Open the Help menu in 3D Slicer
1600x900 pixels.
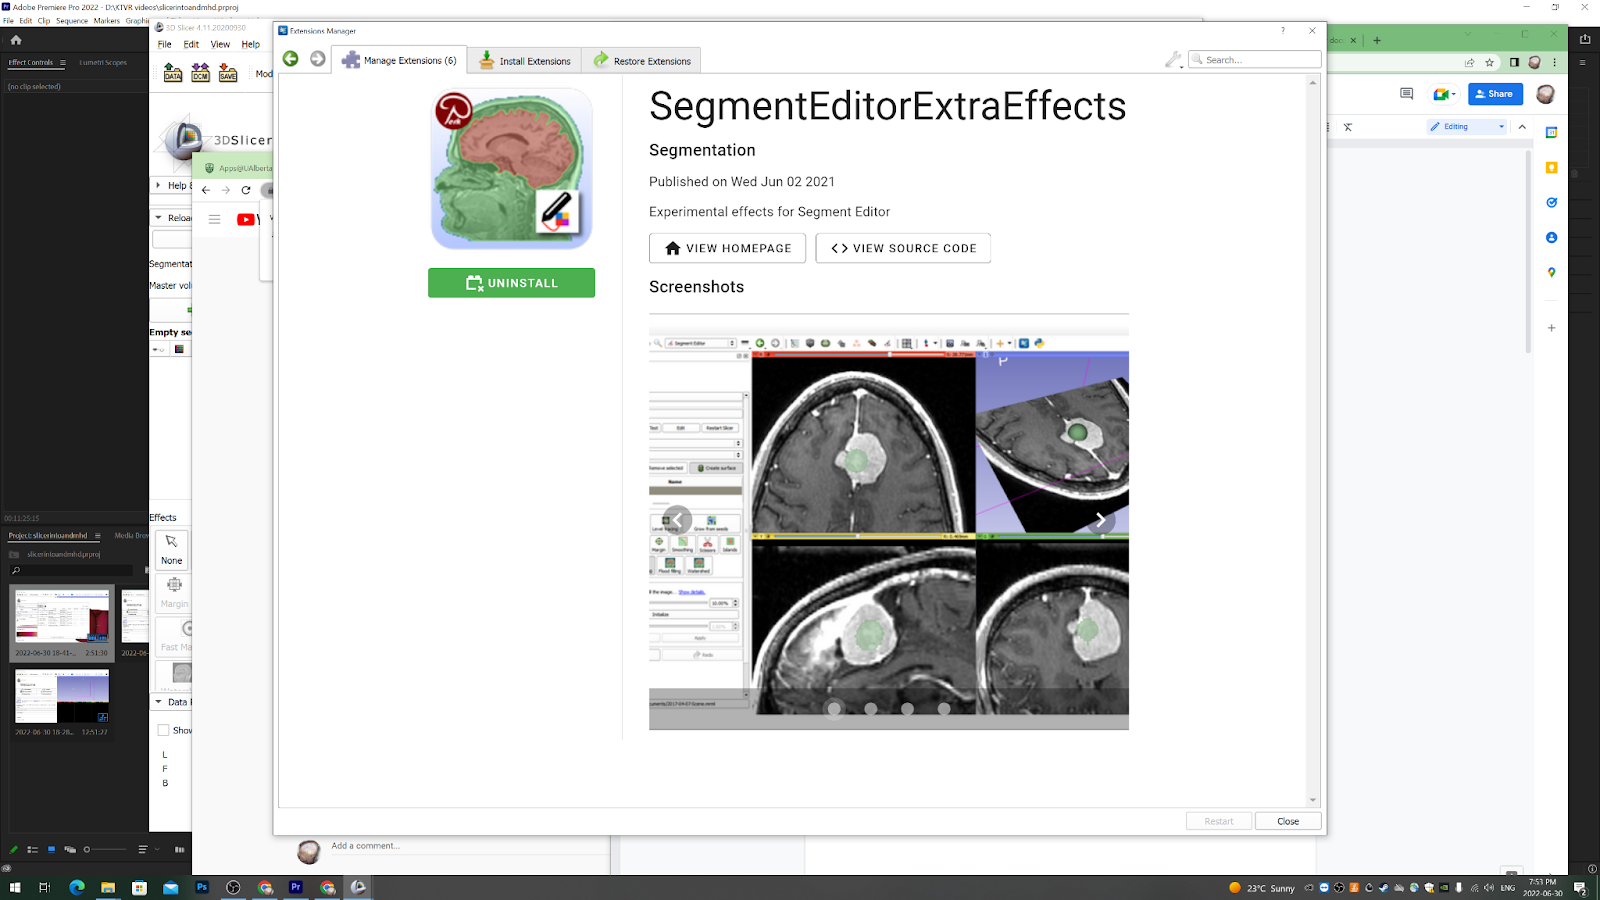[x=251, y=44]
